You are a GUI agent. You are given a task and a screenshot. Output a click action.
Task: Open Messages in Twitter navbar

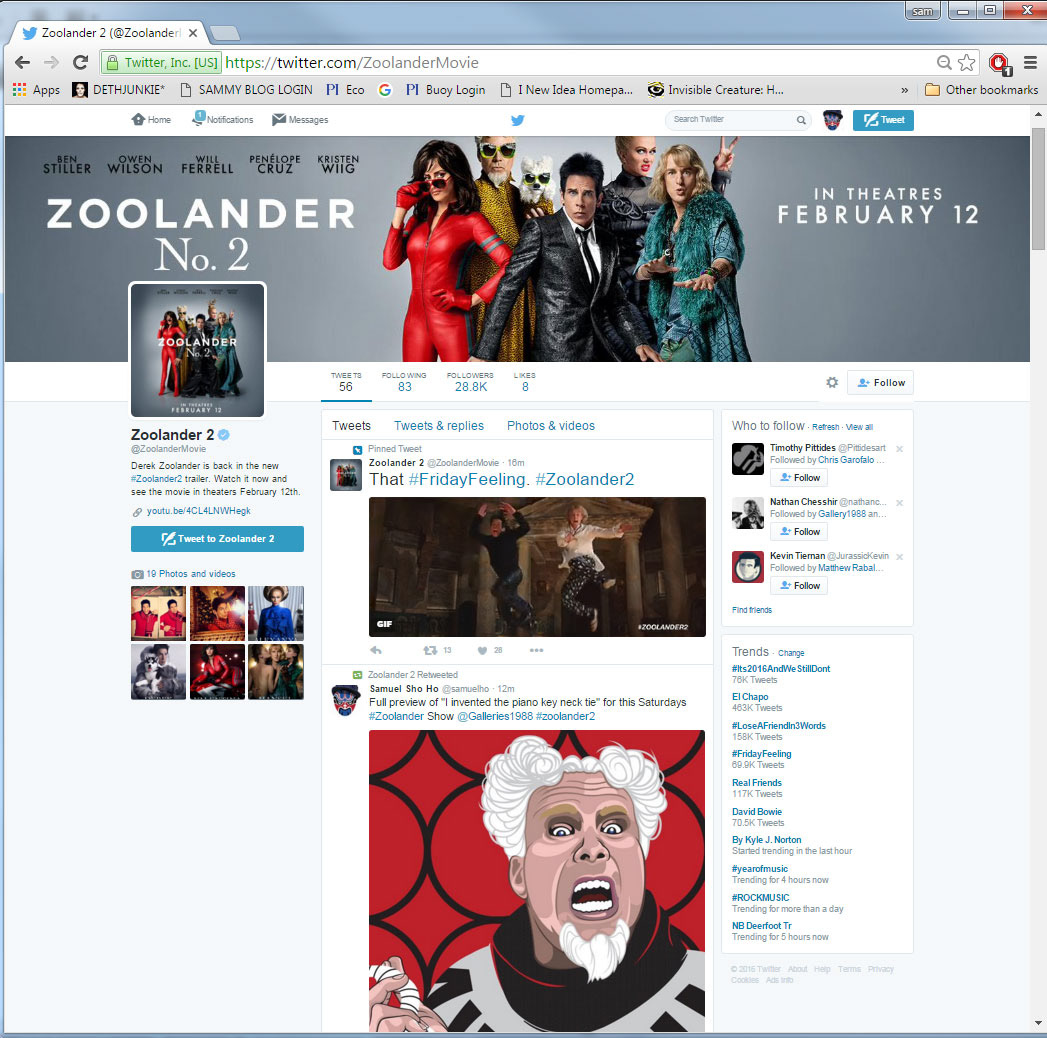[x=300, y=119]
